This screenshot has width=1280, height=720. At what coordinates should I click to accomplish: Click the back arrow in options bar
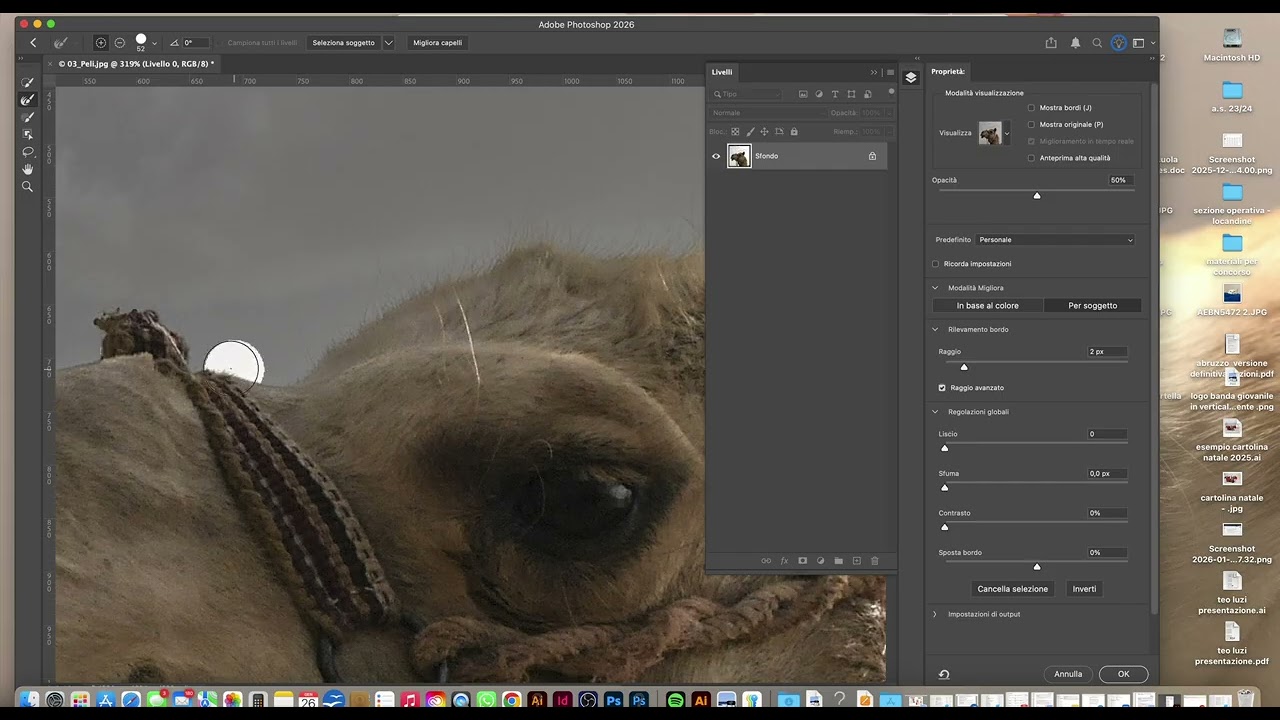(33, 43)
